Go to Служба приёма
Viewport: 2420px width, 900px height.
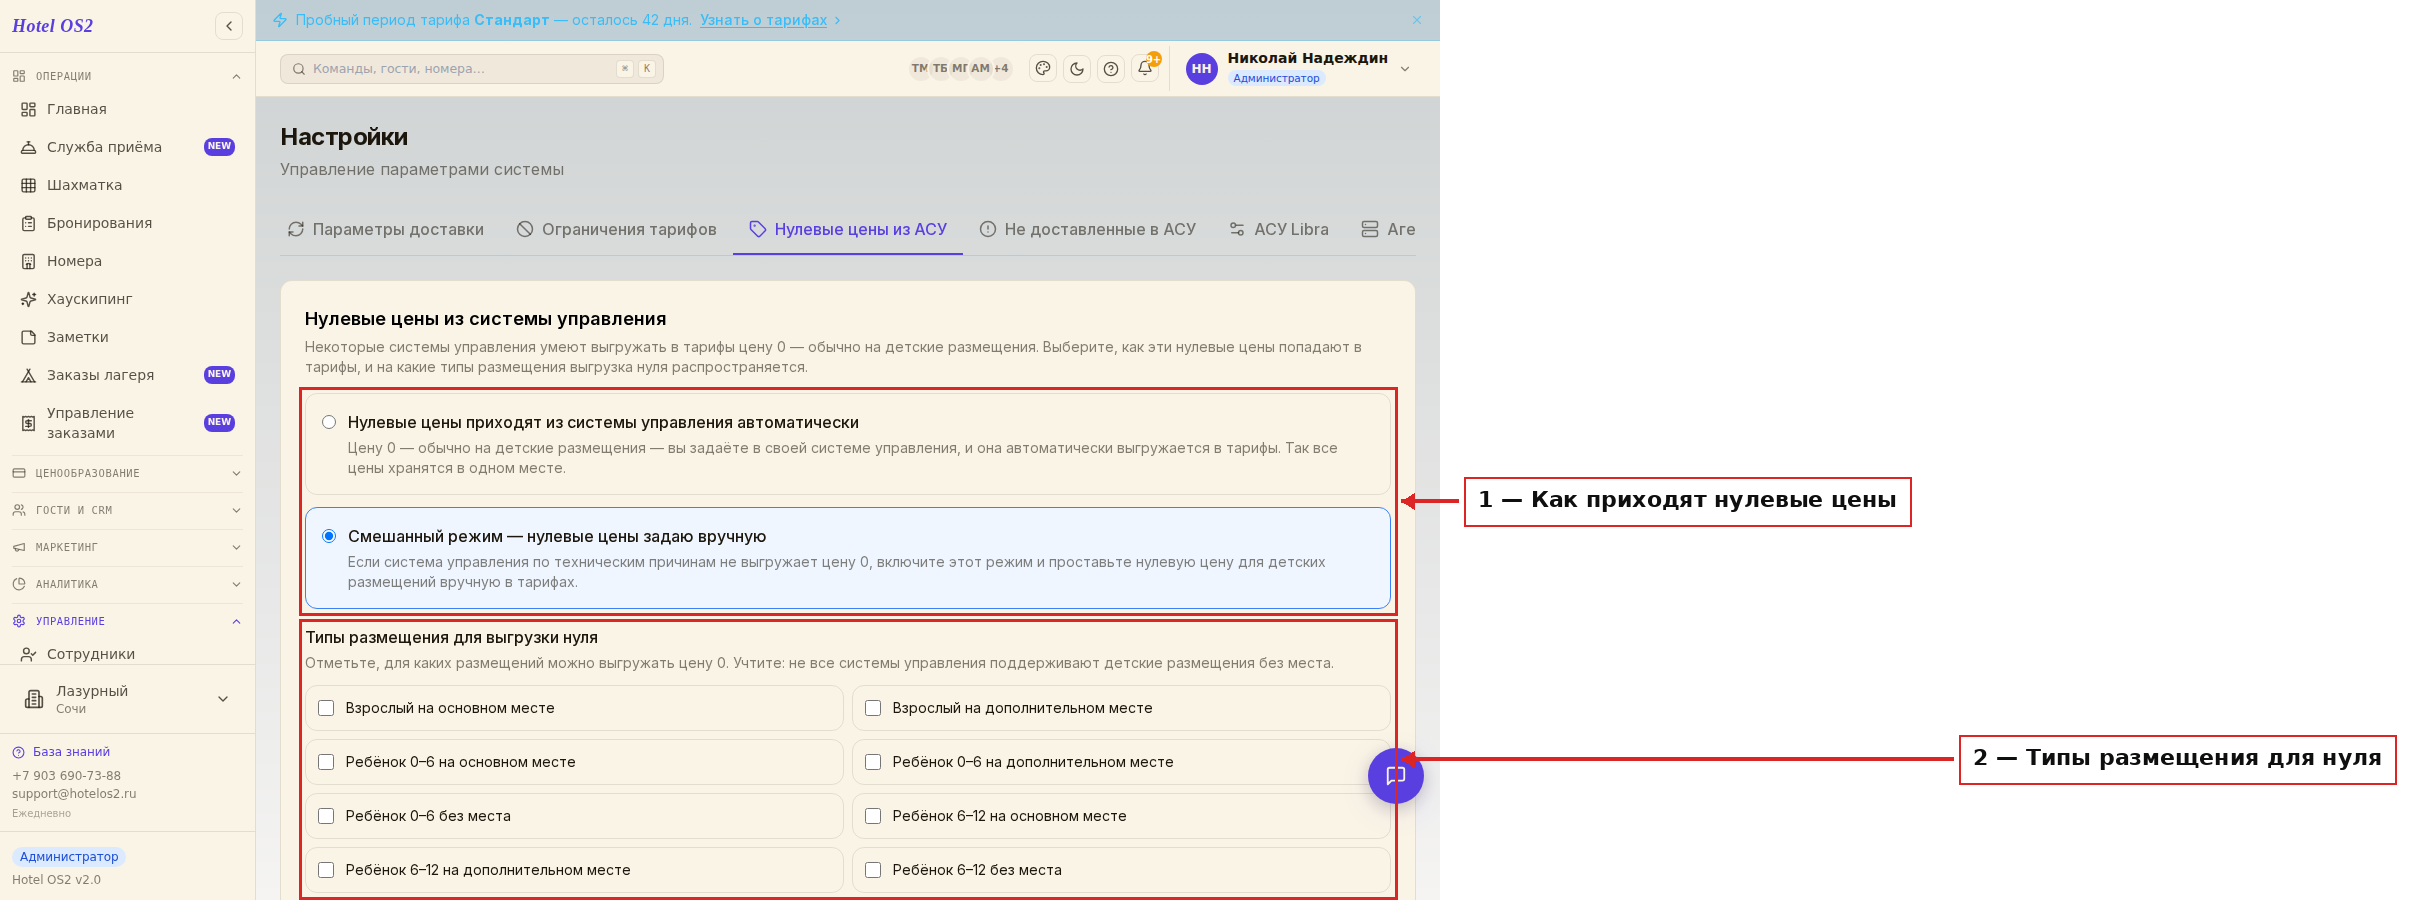127,147
